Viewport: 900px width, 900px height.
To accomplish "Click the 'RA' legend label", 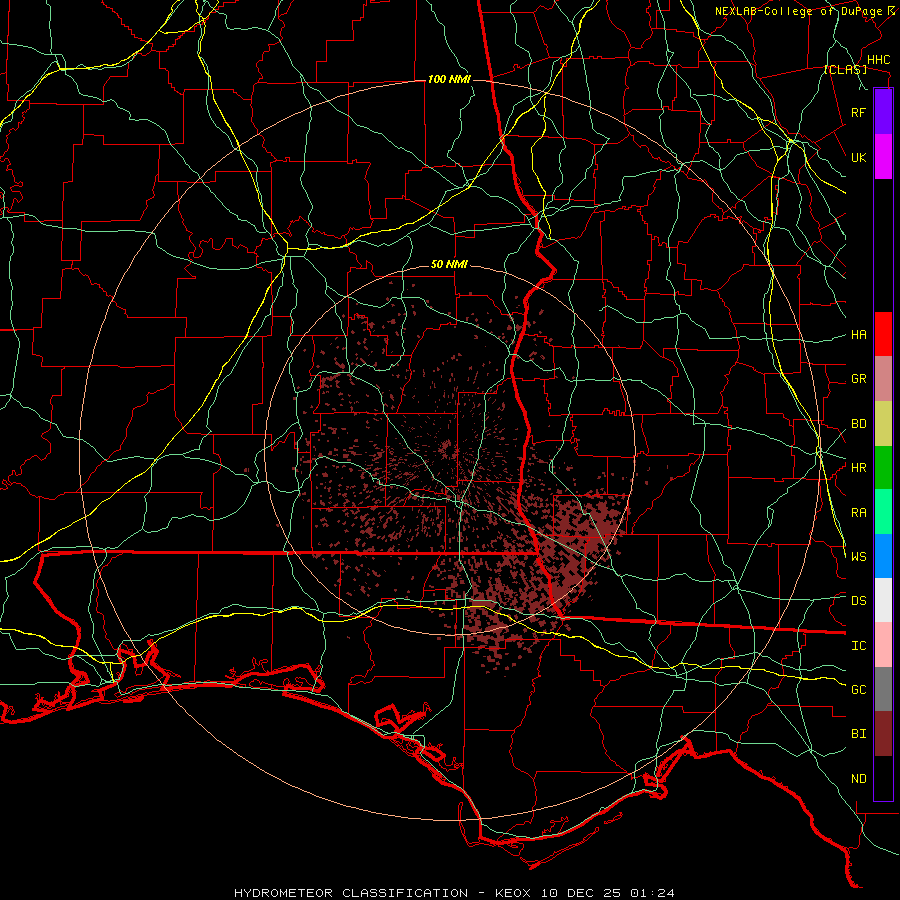I will [x=858, y=513].
